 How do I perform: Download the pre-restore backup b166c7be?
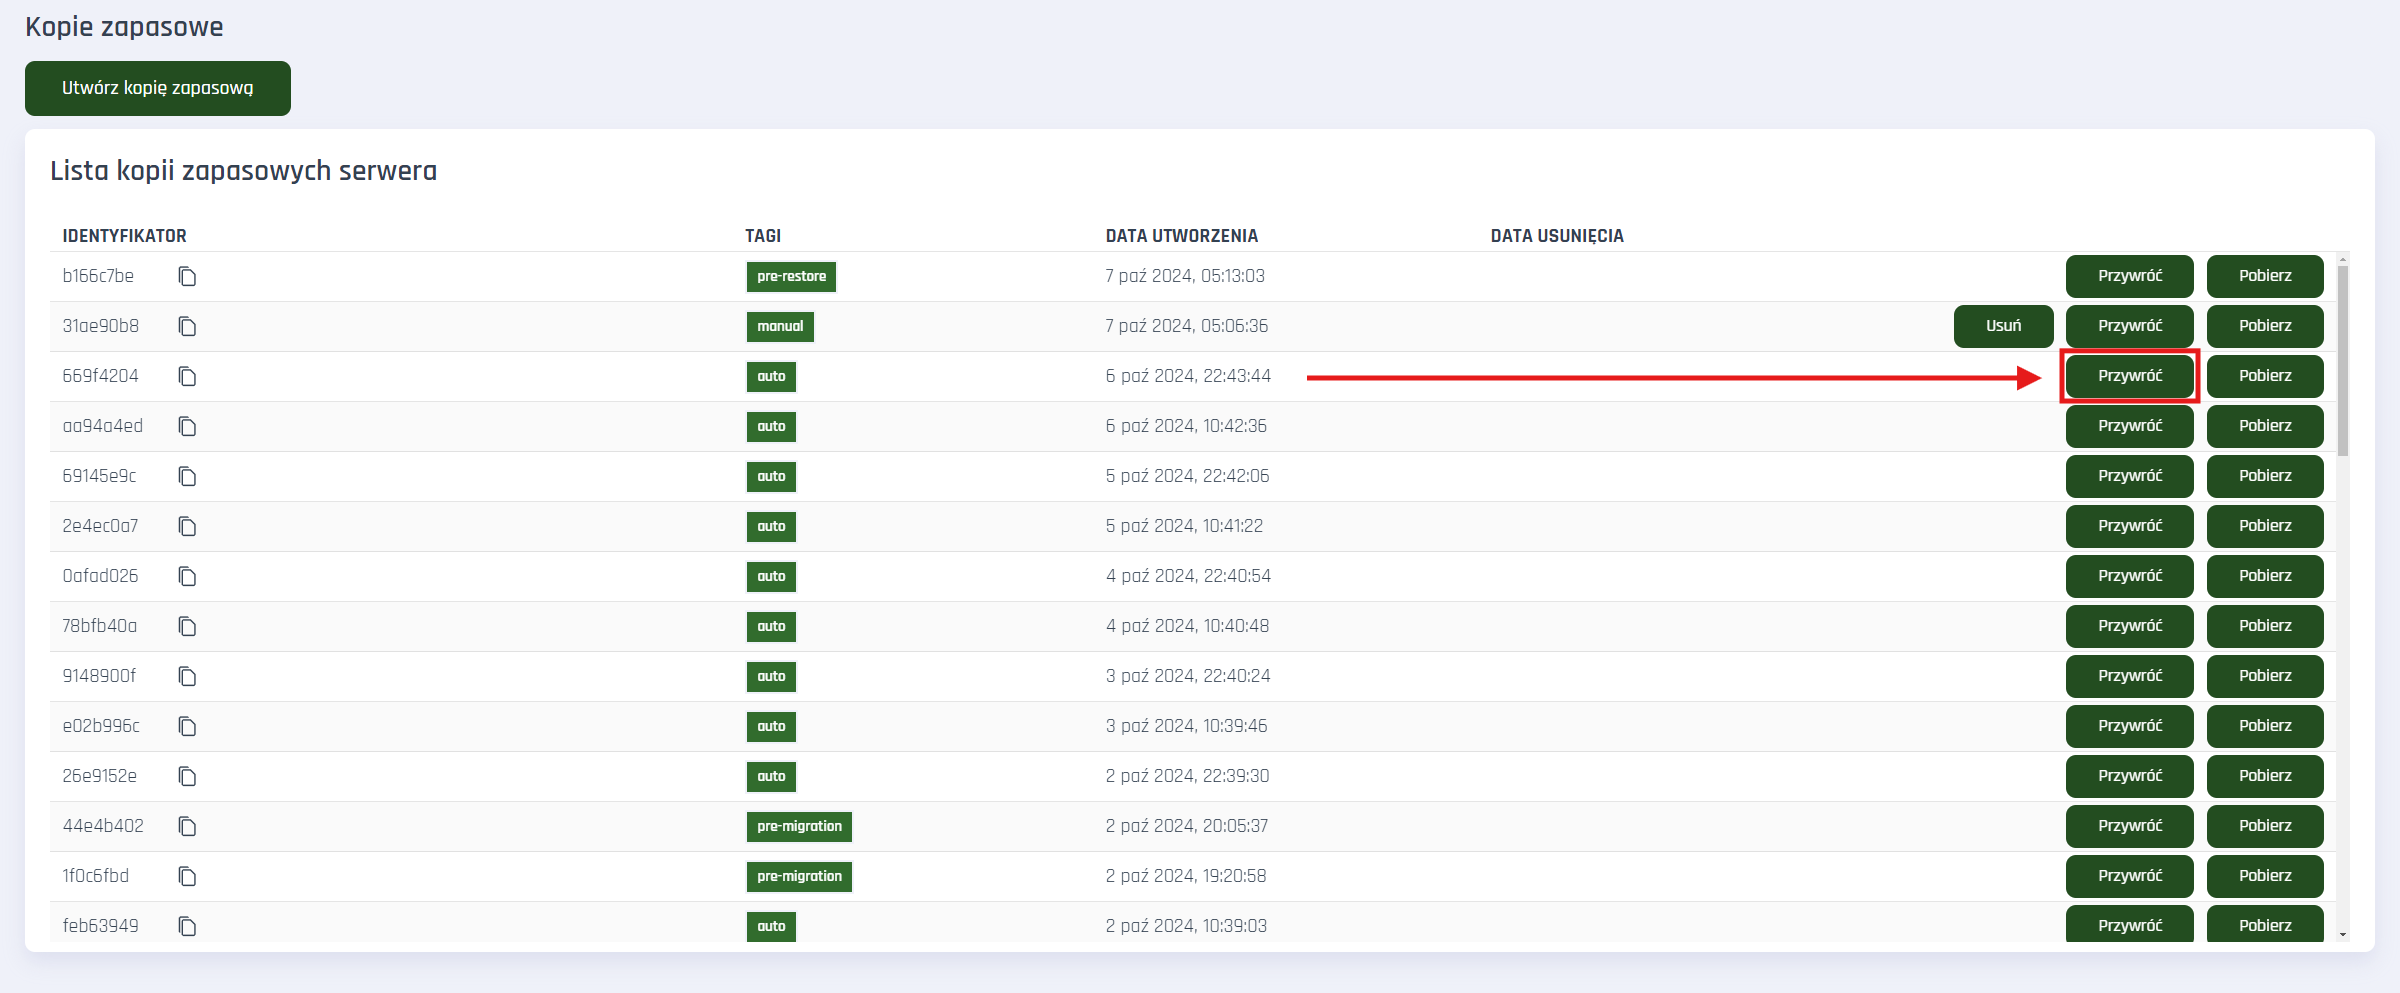click(2265, 276)
